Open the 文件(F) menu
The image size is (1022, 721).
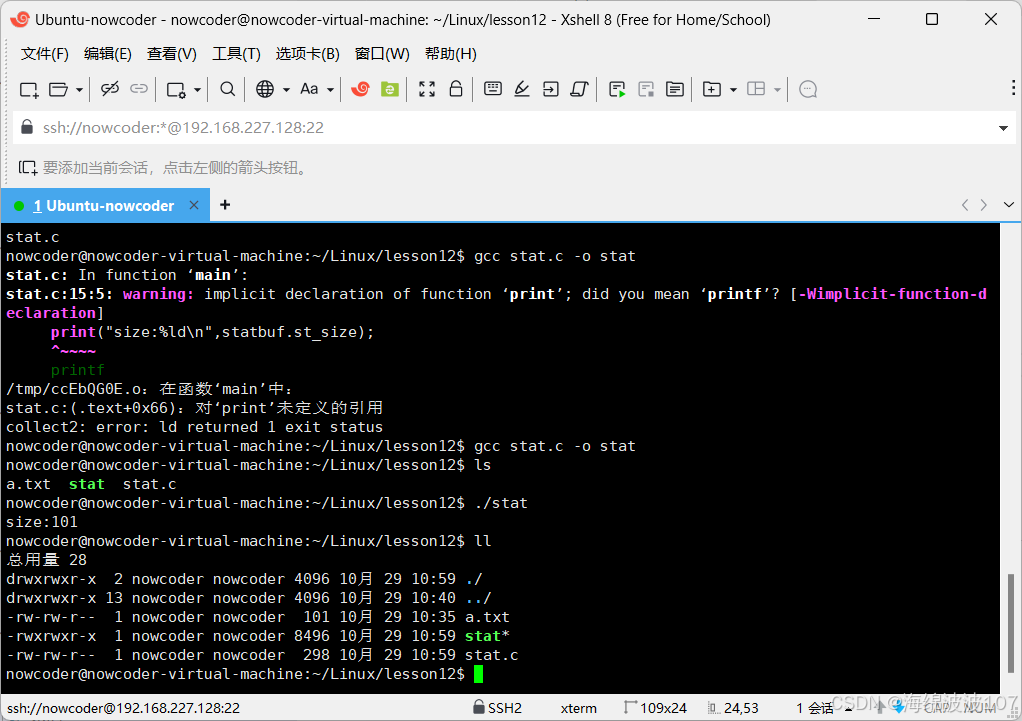click(44, 53)
